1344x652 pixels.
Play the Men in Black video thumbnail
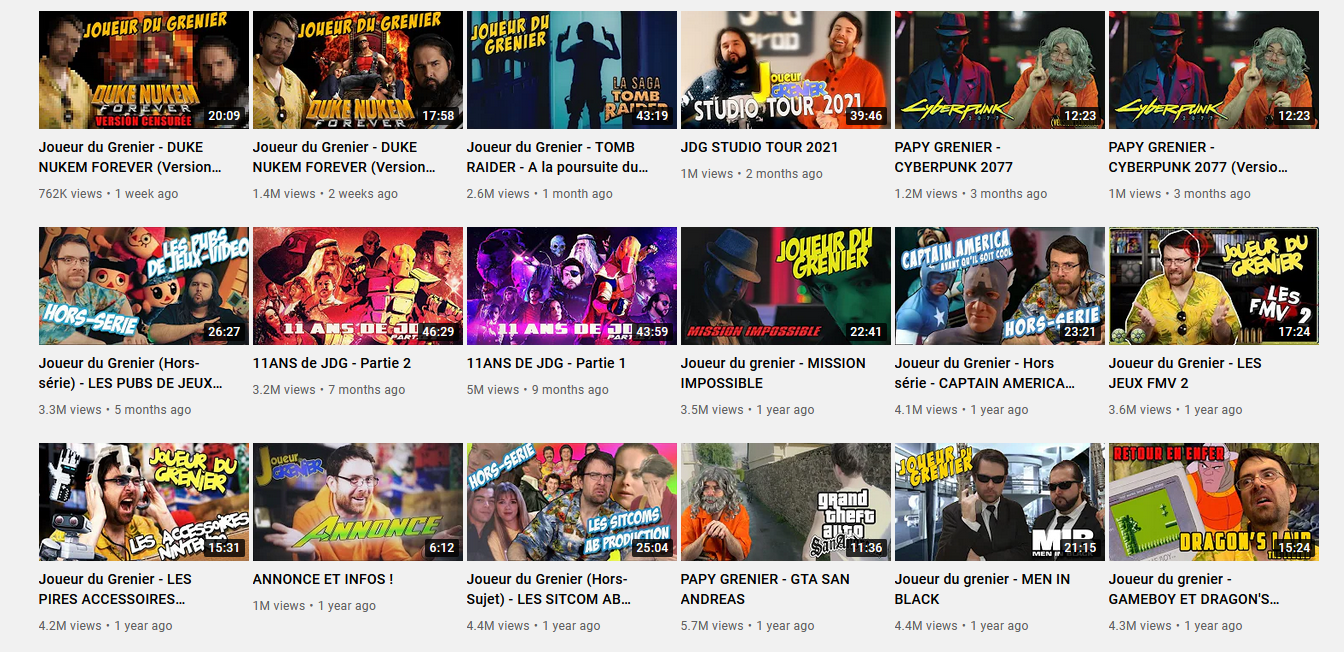coord(1000,502)
